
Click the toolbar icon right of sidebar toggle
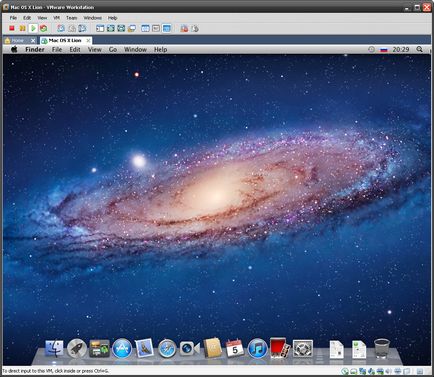click(x=110, y=28)
